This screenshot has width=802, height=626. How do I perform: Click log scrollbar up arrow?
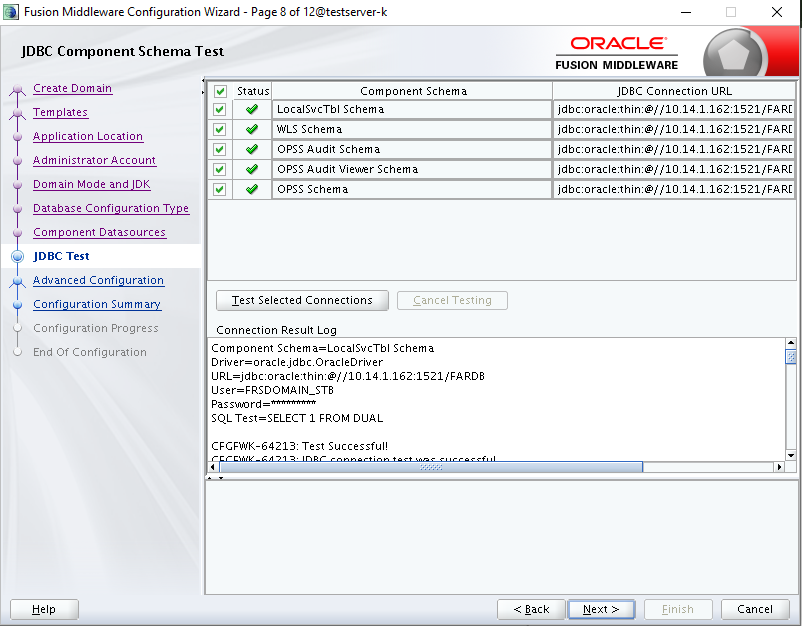click(x=791, y=343)
